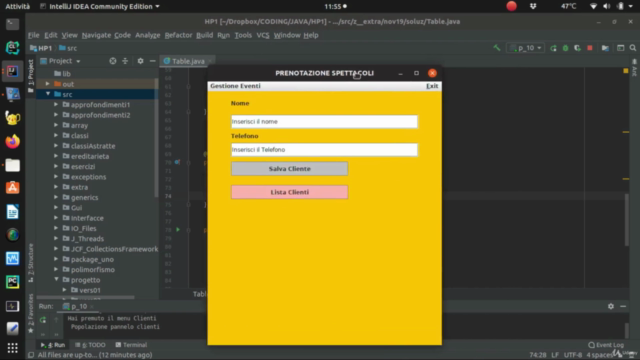
Task: Switch to the Table.java editor tab
Action: click(x=188, y=61)
